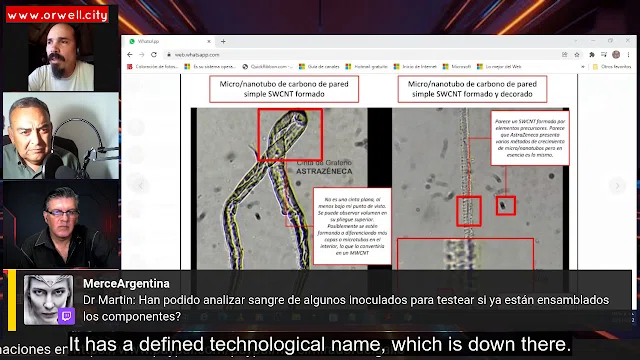This screenshot has height=360, width=640.
Task: Click the Twitch icon on MerceArgentina's avatar
Action: coord(66,316)
